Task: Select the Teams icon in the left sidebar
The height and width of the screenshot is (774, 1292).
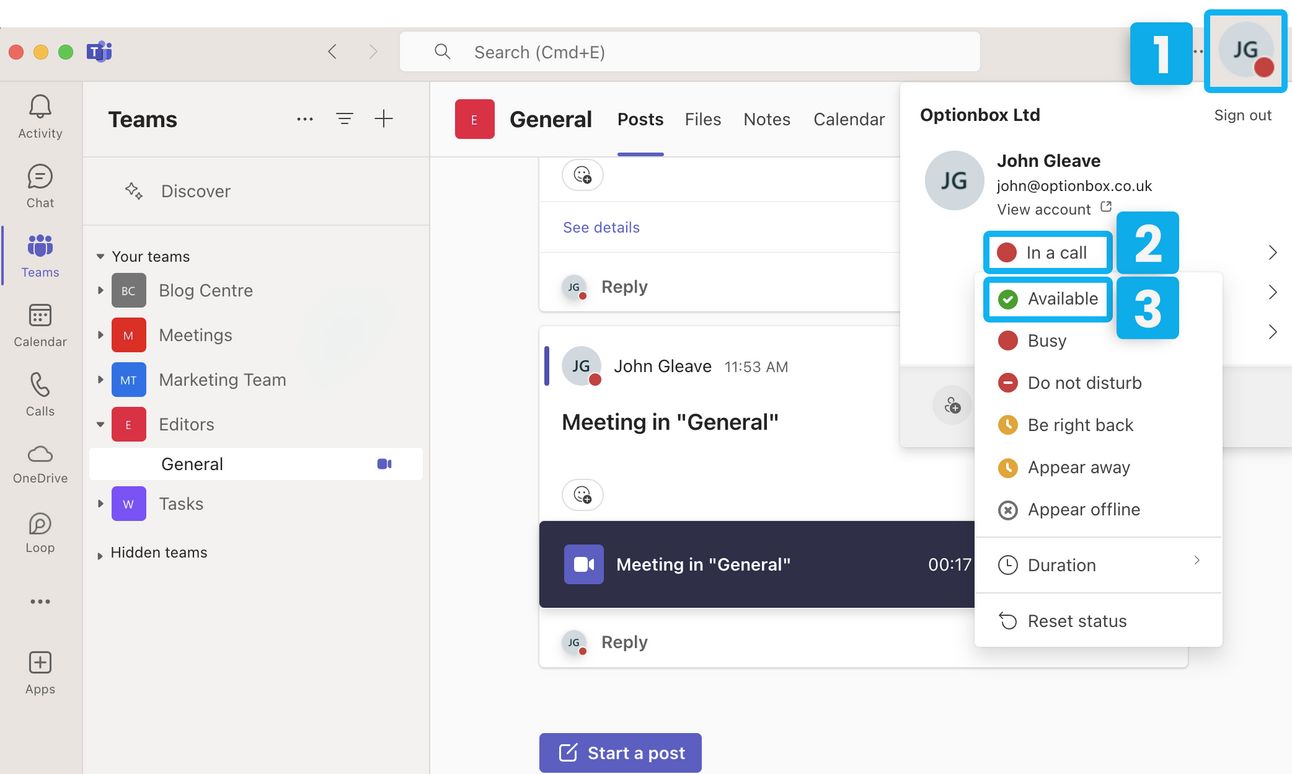Action: pos(40,255)
